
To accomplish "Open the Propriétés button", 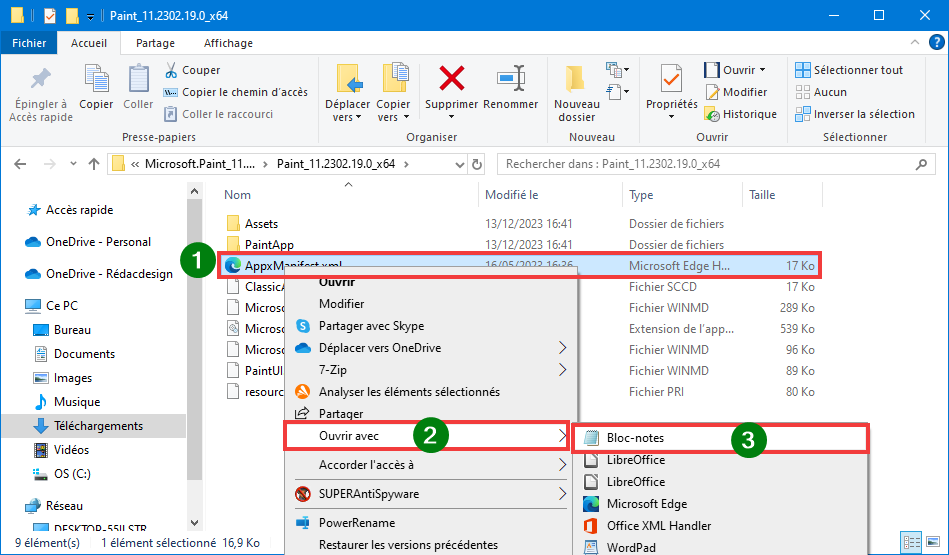I will [x=671, y=93].
